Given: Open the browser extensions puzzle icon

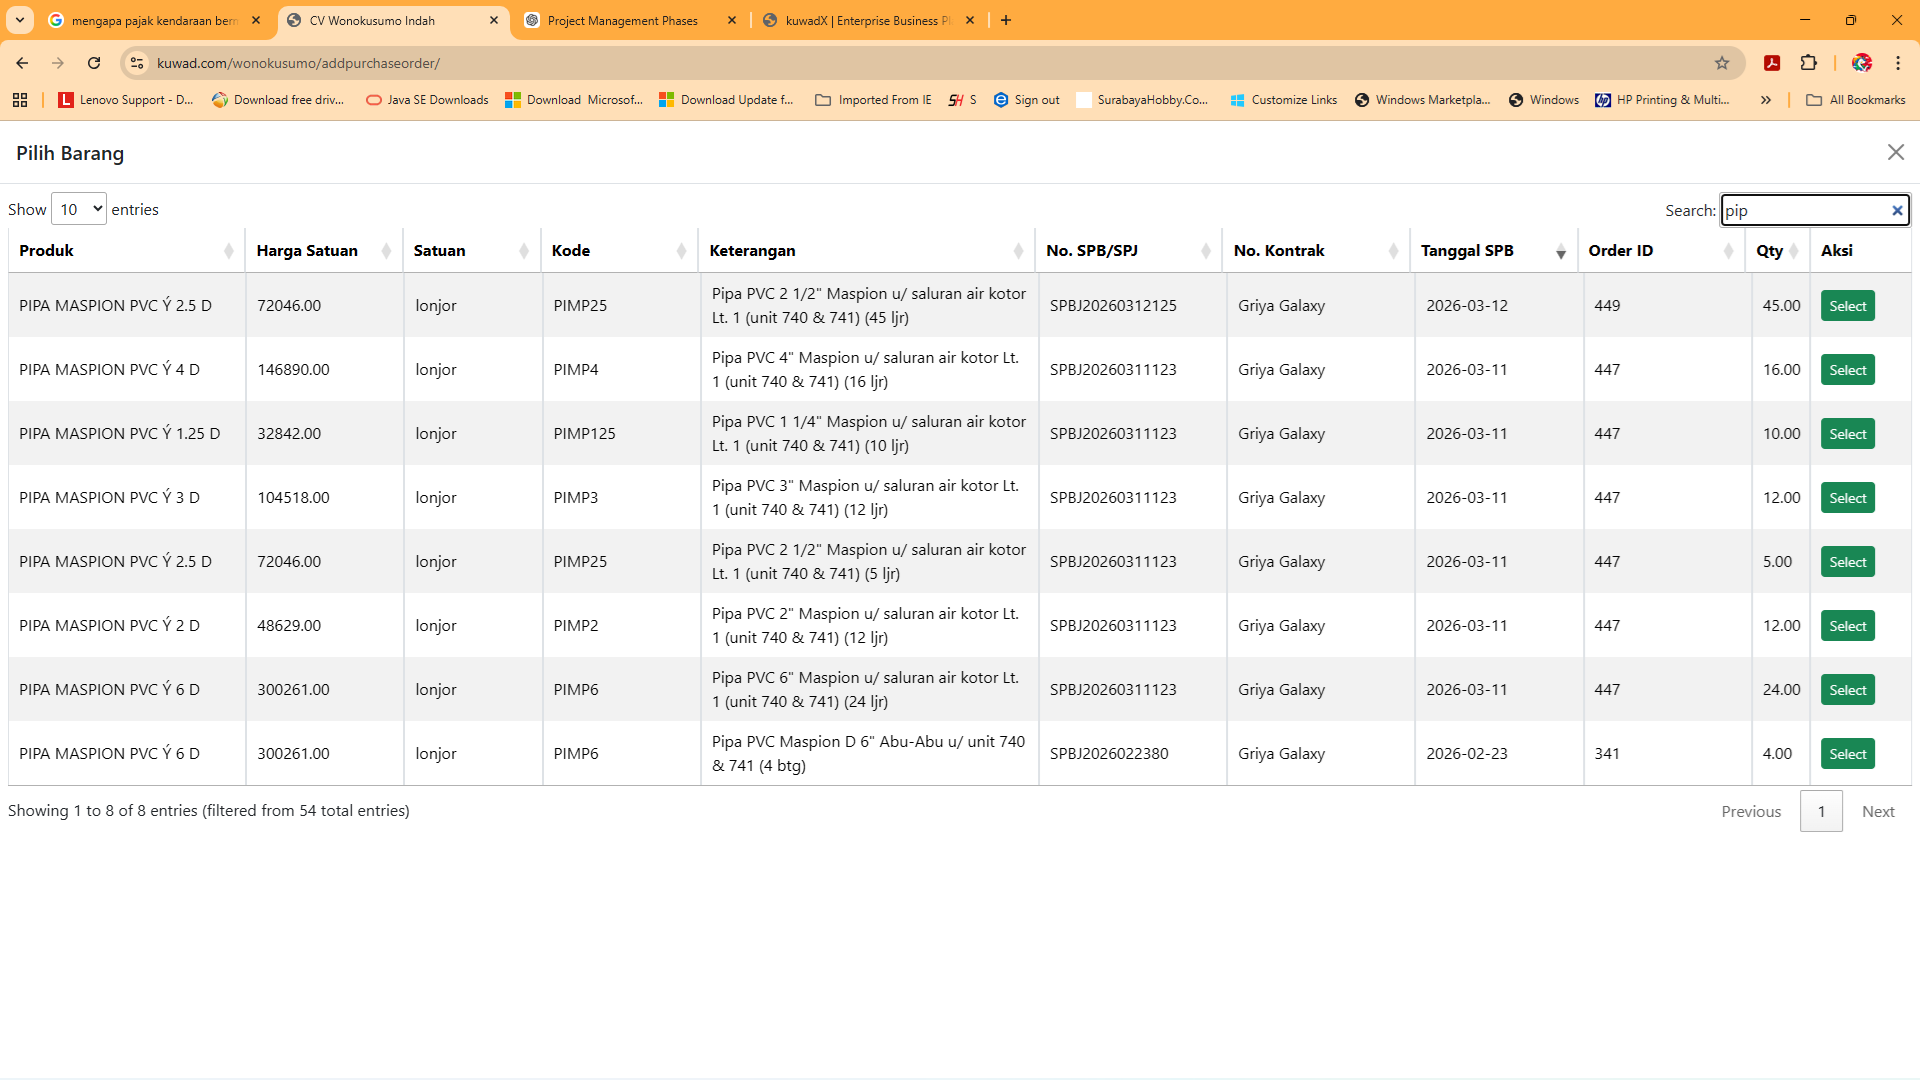Looking at the screenshot, I should pyautogui.click(x=1808, y=63).
